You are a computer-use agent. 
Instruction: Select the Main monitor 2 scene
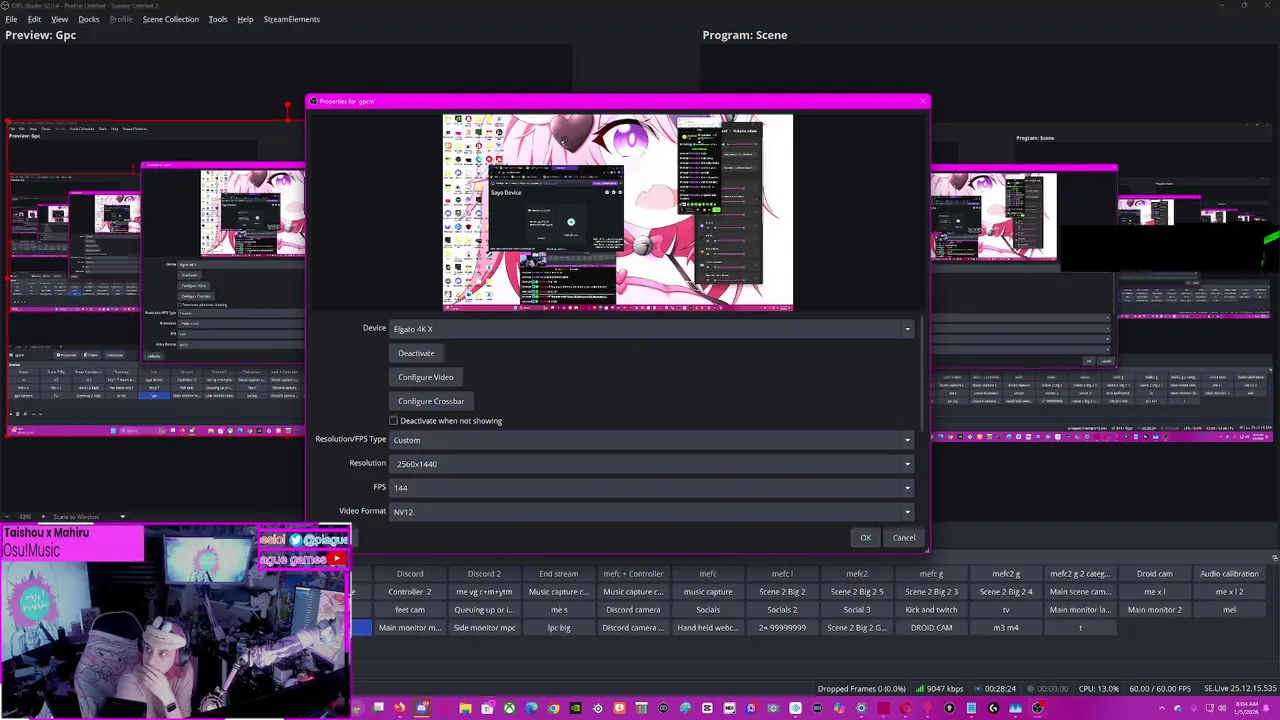(1155, 610)
